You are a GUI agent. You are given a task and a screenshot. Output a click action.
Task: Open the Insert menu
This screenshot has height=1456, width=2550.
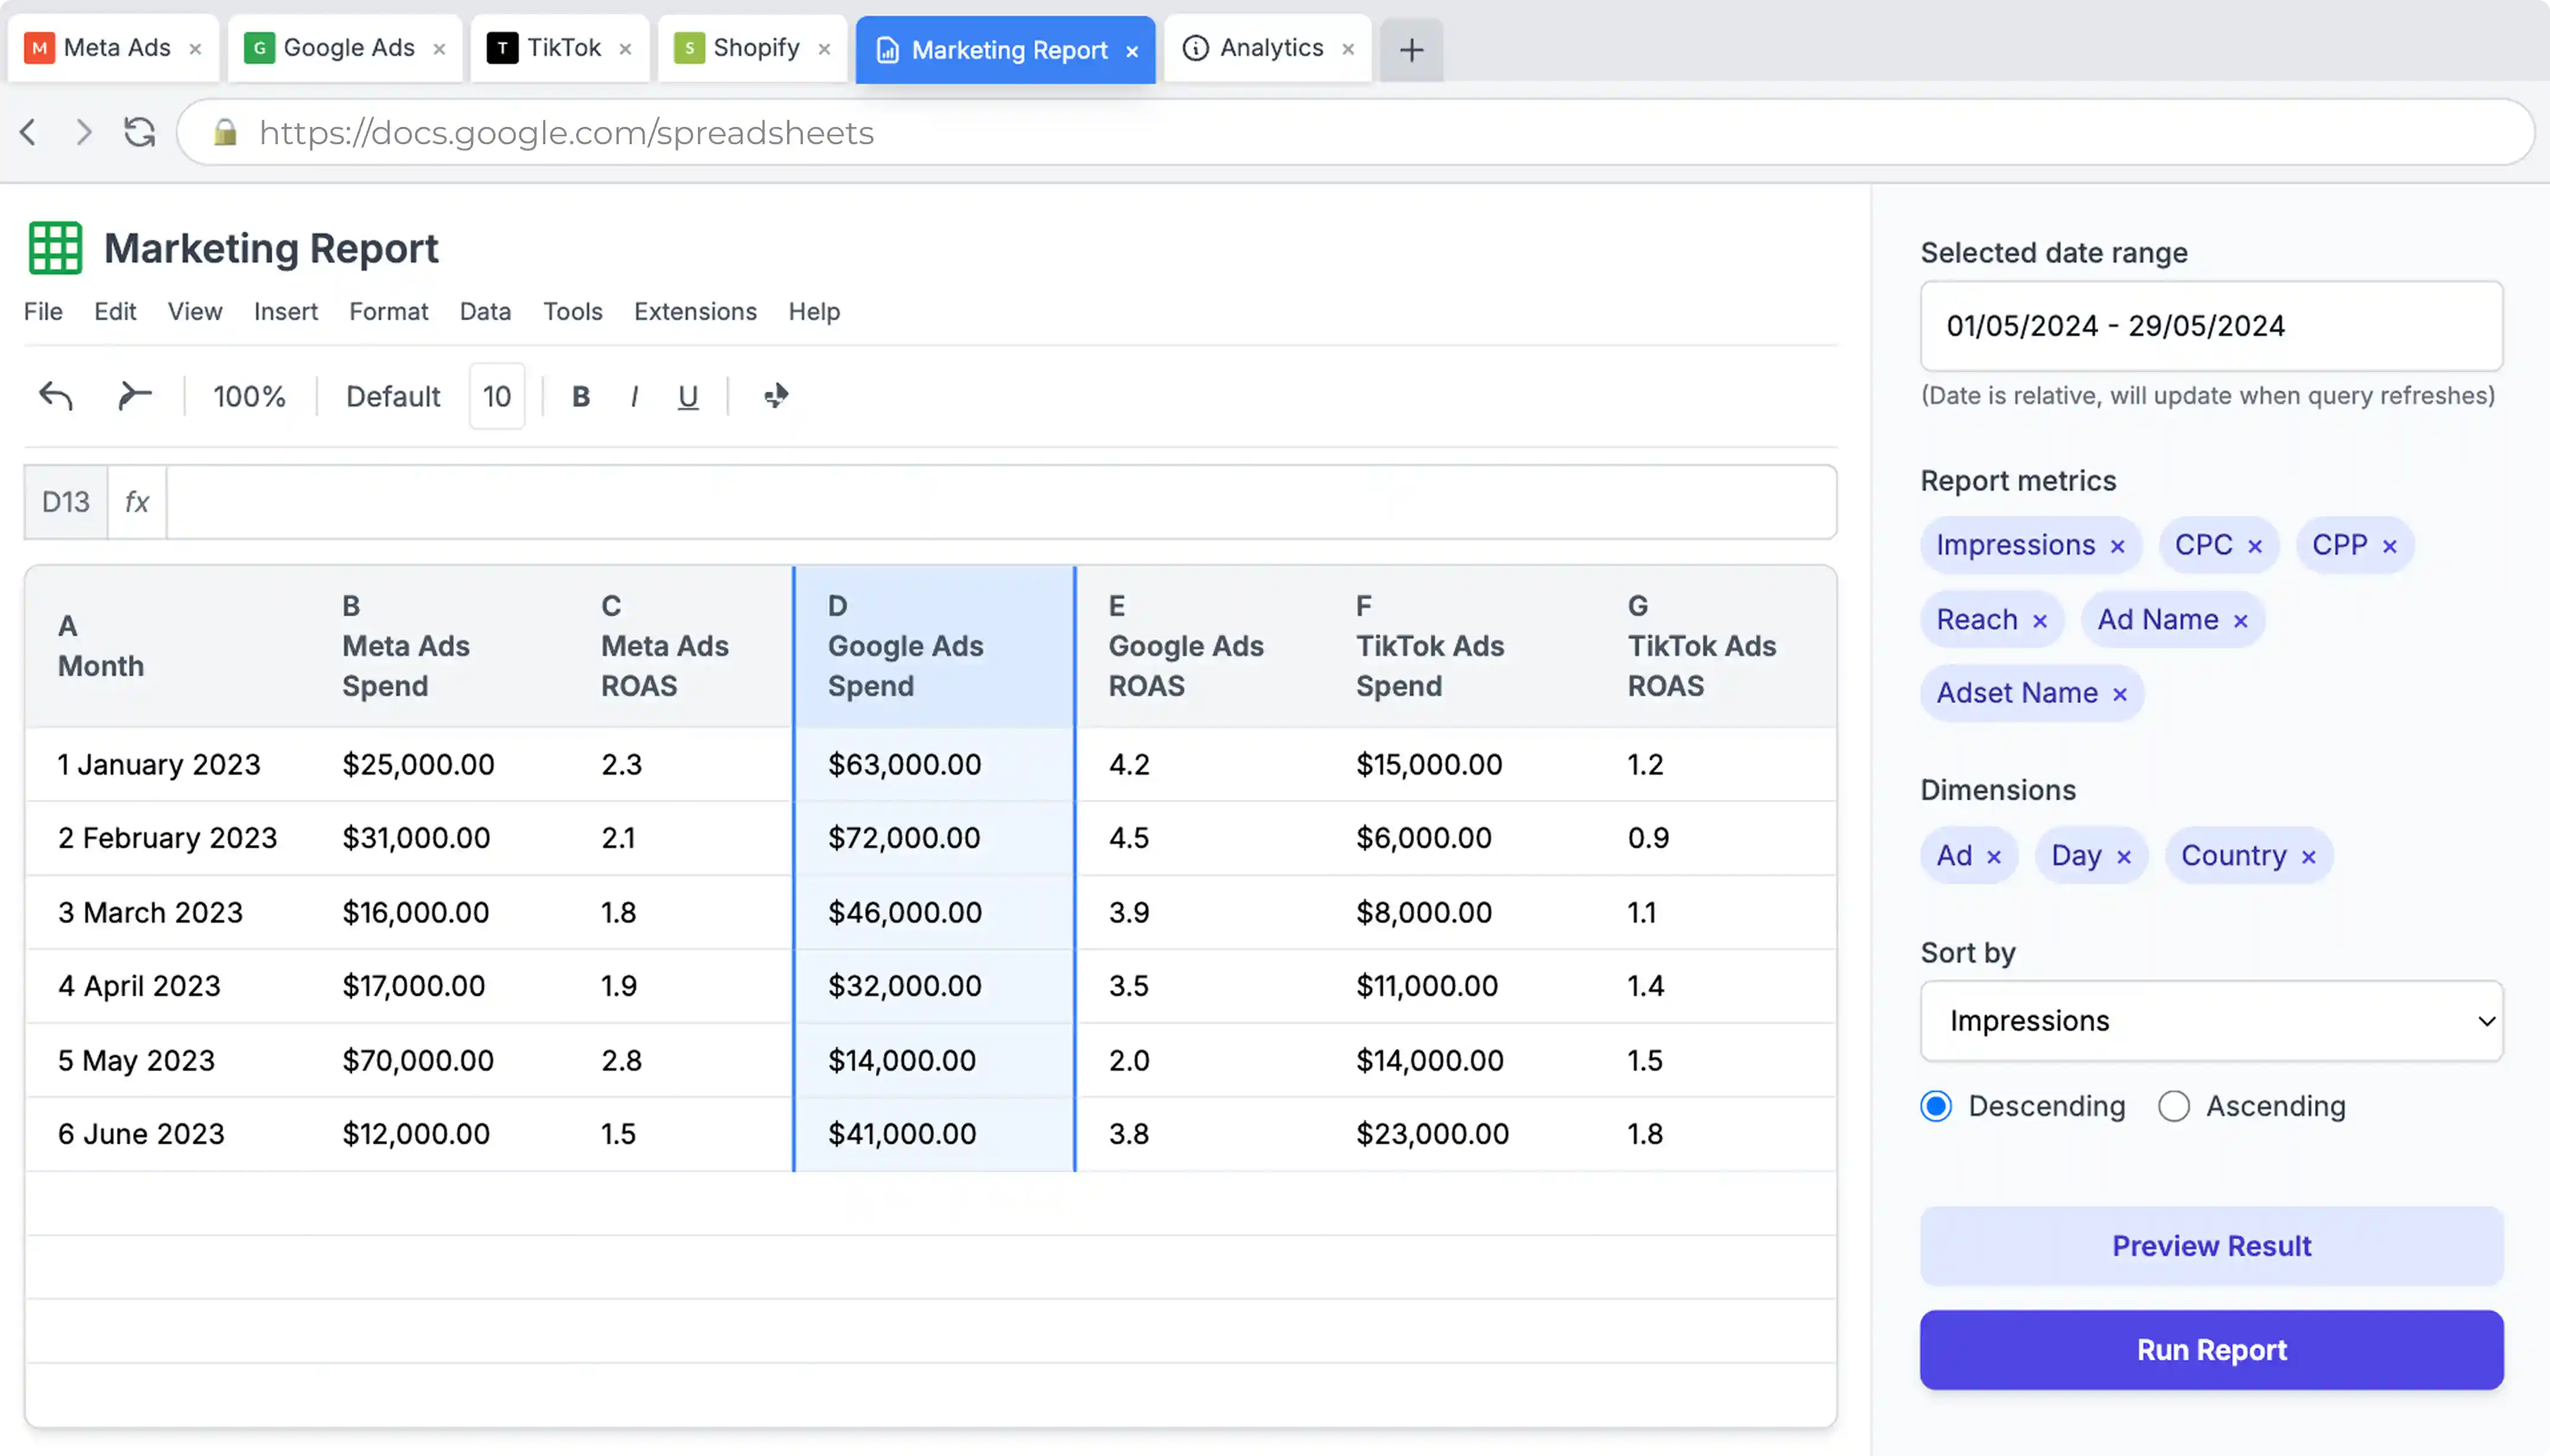coord(286,312)
